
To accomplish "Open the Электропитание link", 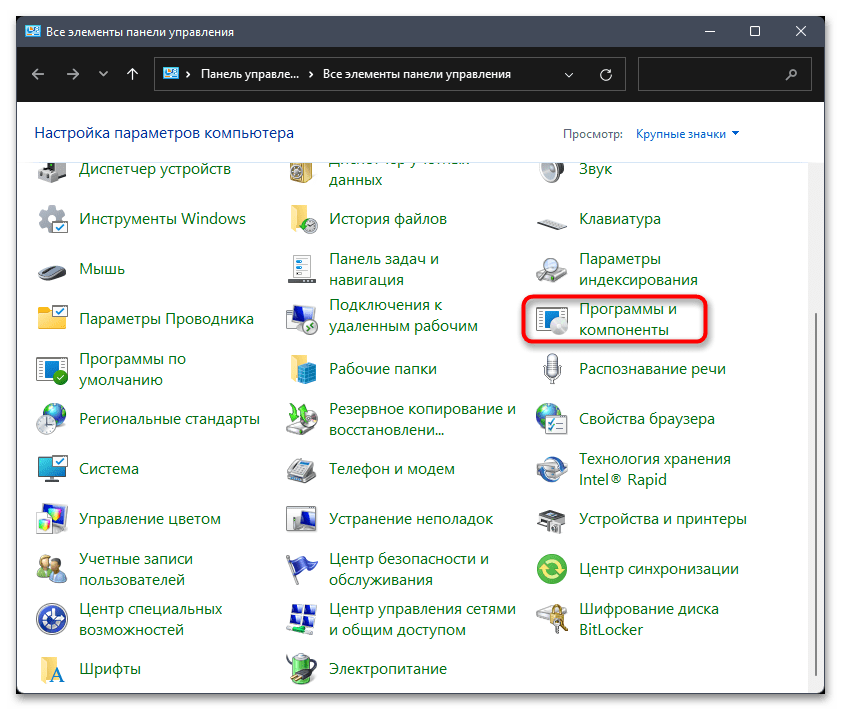I will tap(388, 669).
